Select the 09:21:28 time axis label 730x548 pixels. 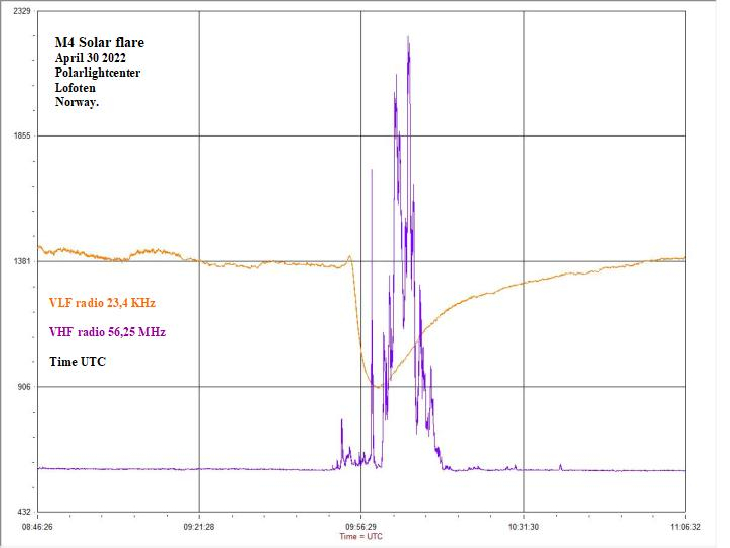click(199, 526)
